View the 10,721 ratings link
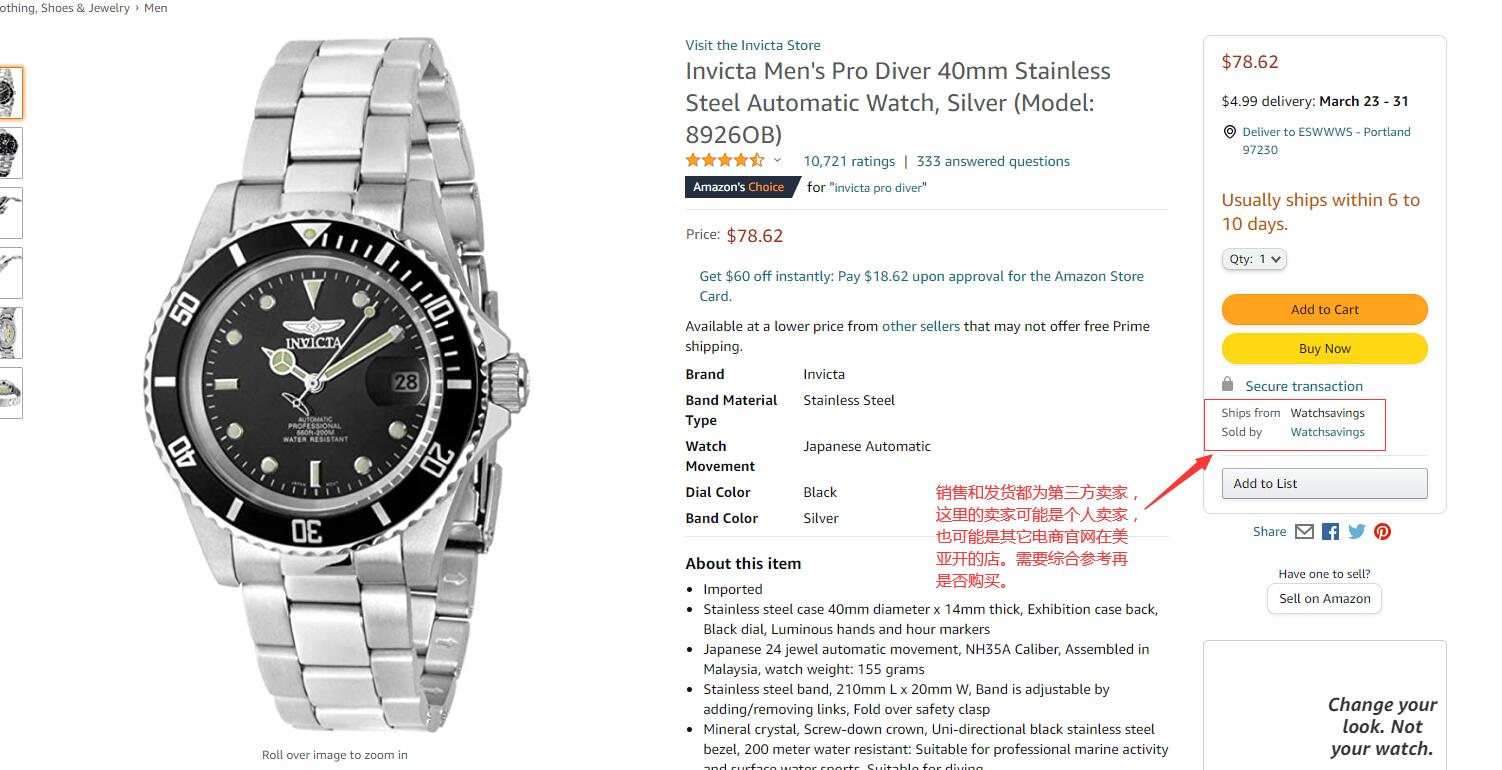The image size is (1502, 770). tap(849, 161)
